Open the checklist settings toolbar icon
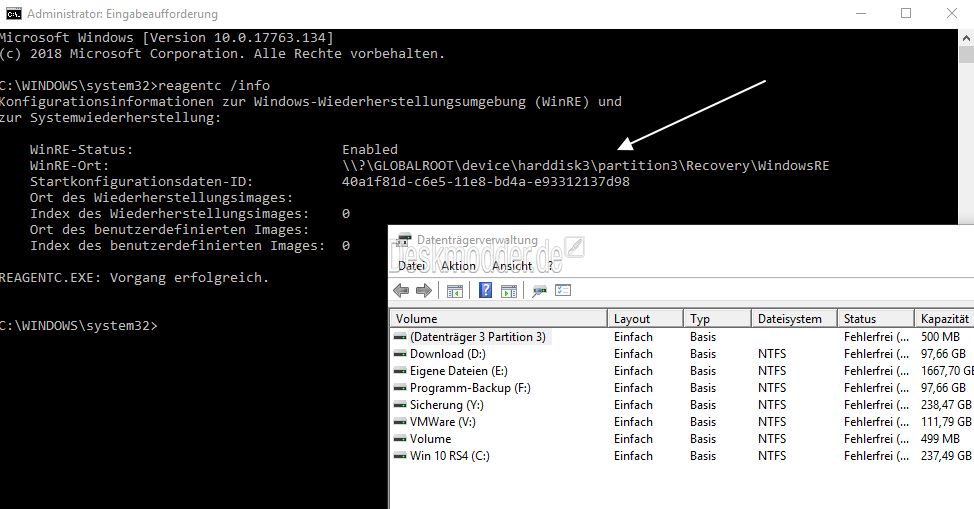The width and height of the screenshot is (974, 509). click(x=563, y=290)
